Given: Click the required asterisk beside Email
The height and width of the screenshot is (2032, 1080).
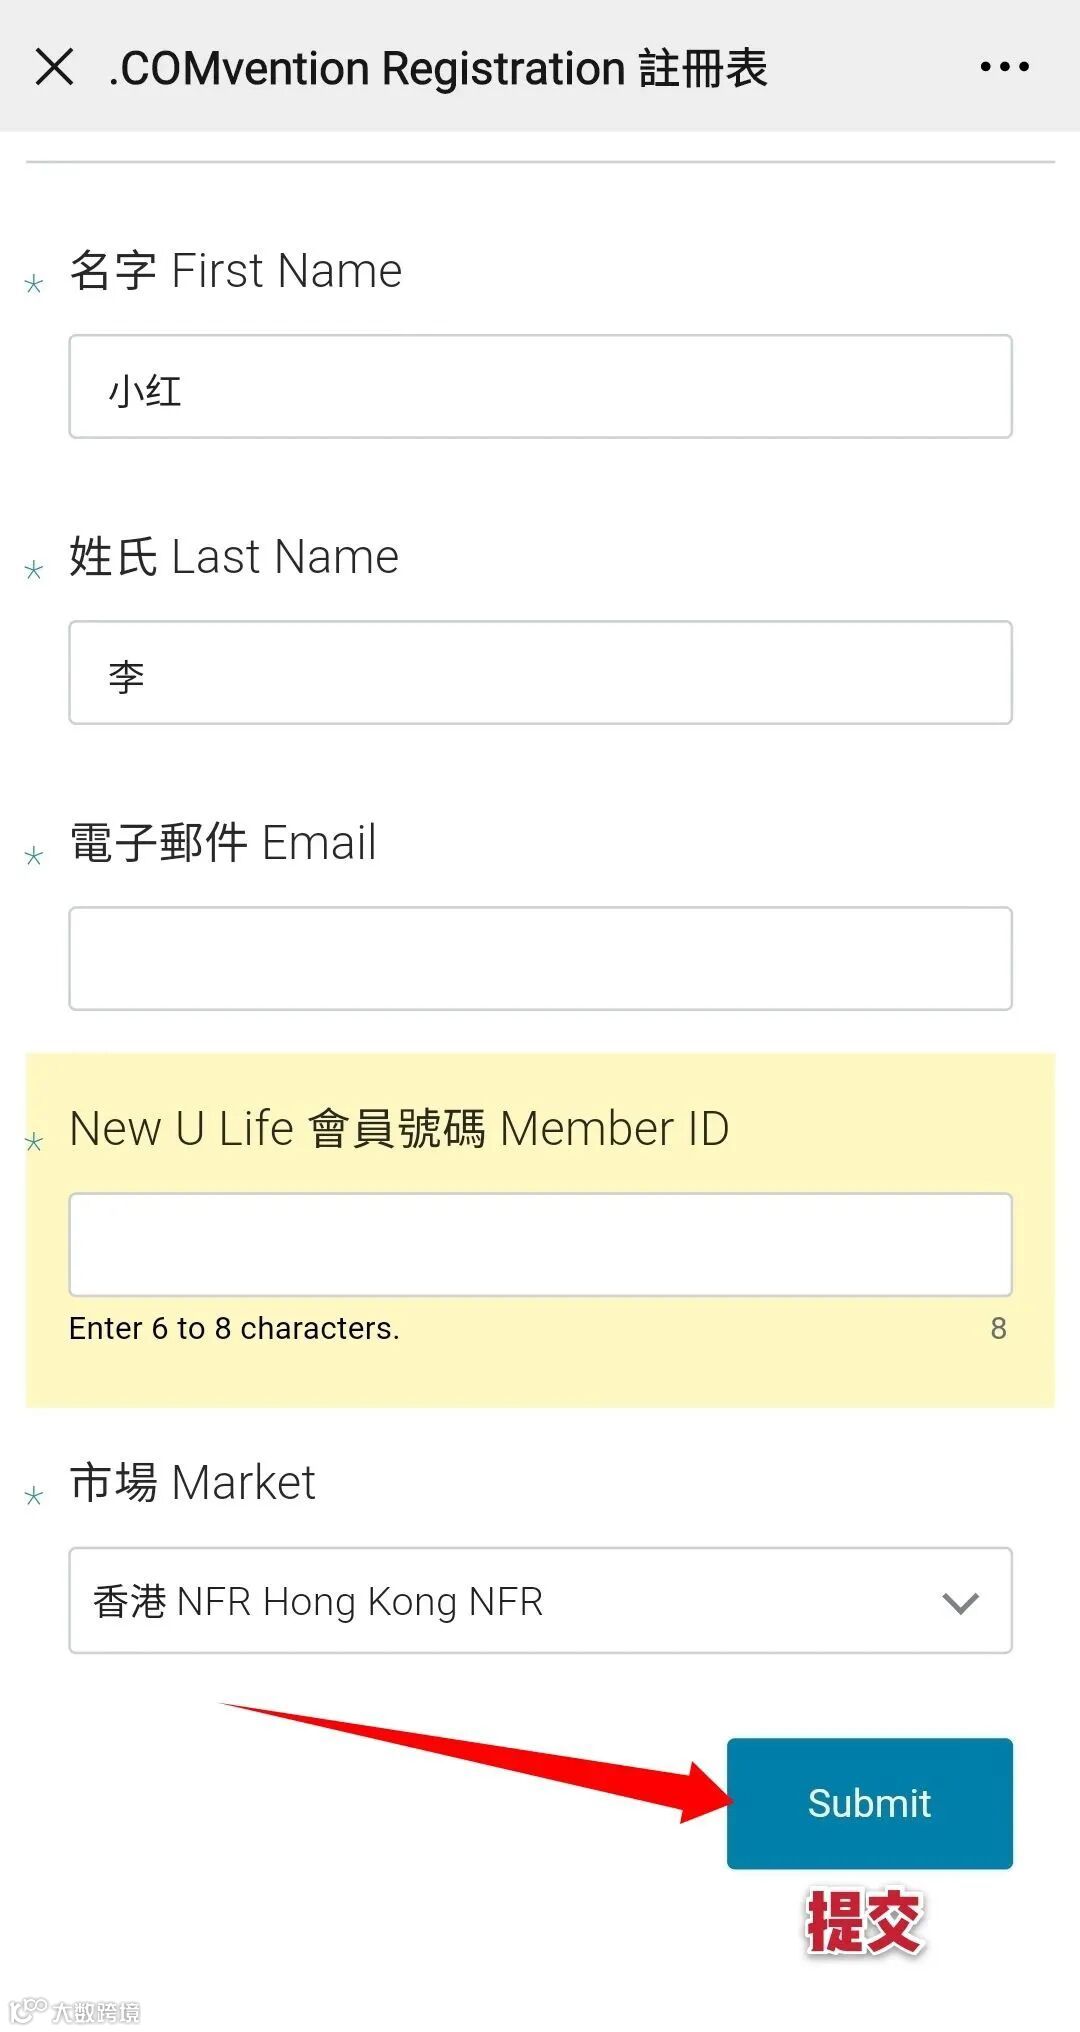Looking at the screenshot, I should click(x=34, y=856).
